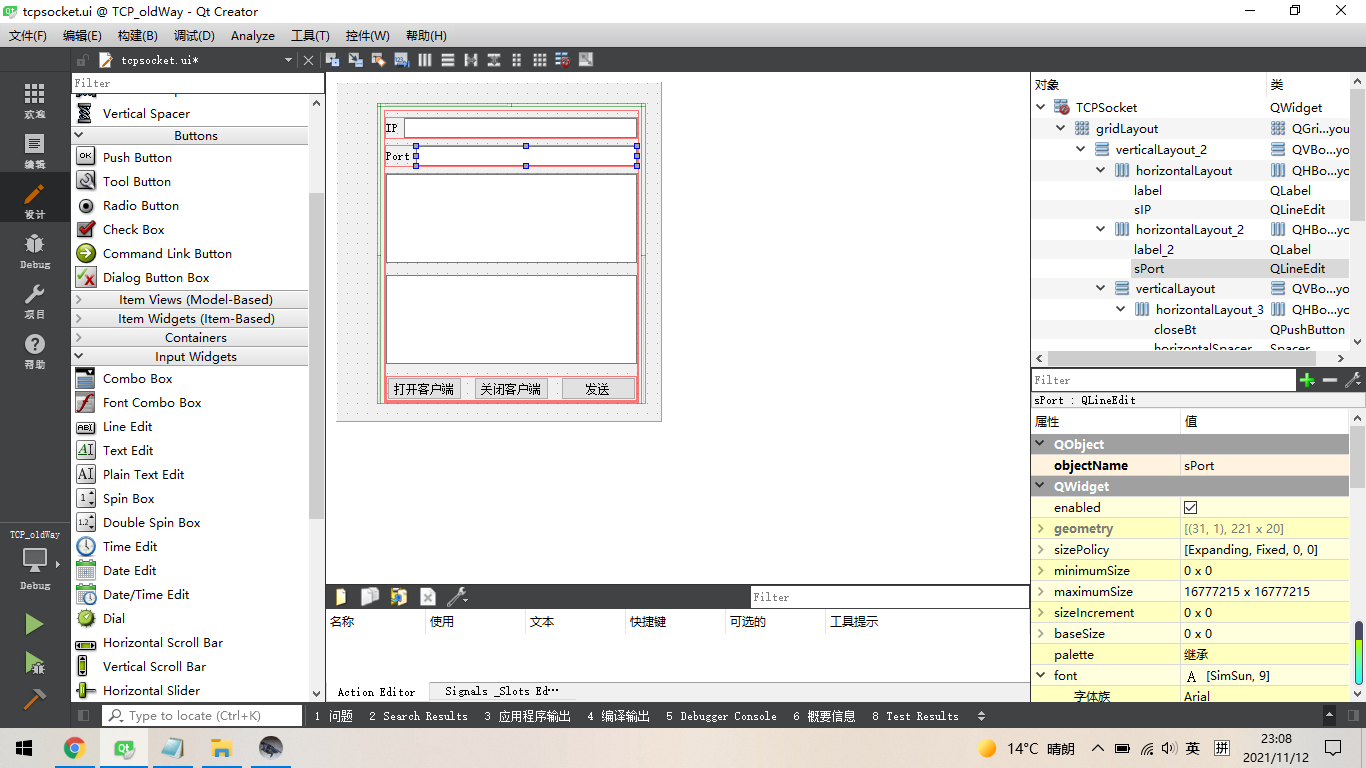Open the 工具(T) menu

coord(310,35)
